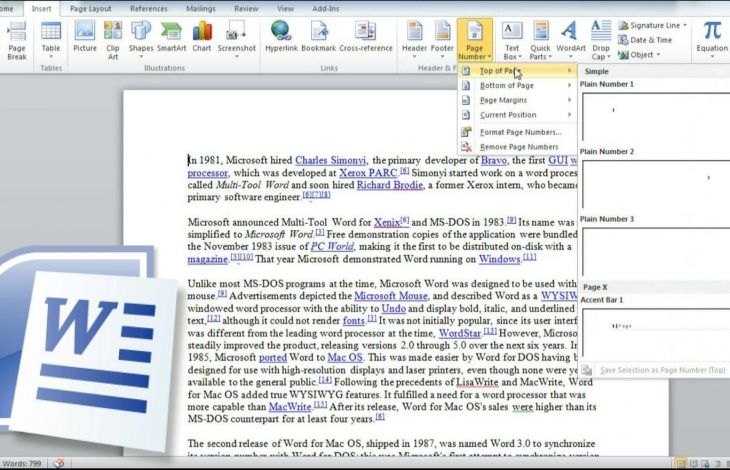Choose Page Margins menu item

coord(518,100)
